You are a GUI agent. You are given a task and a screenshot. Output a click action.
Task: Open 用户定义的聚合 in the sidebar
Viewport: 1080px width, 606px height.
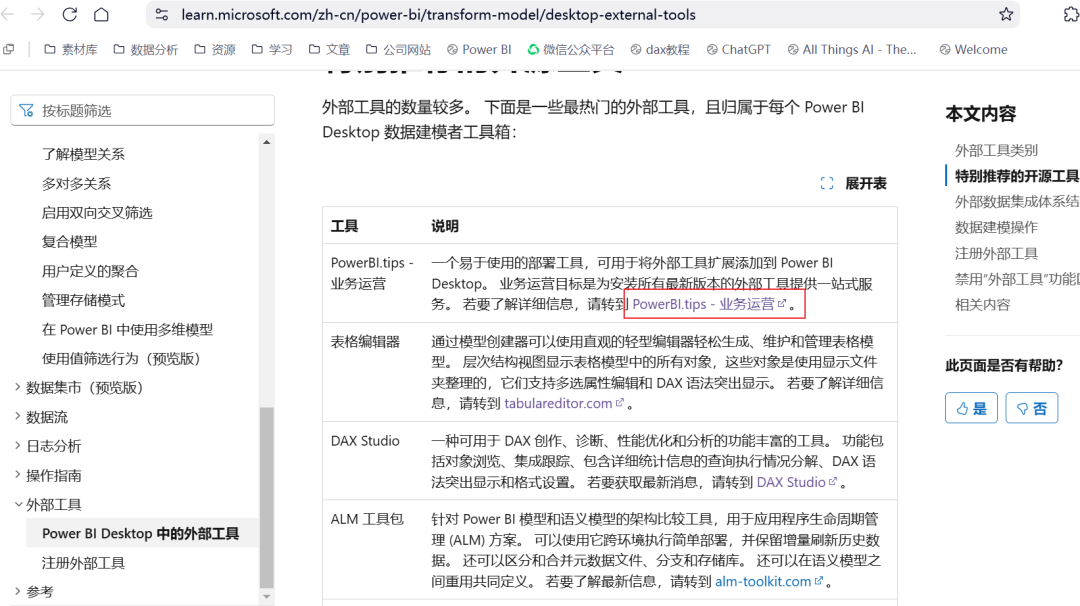(90, 271)
